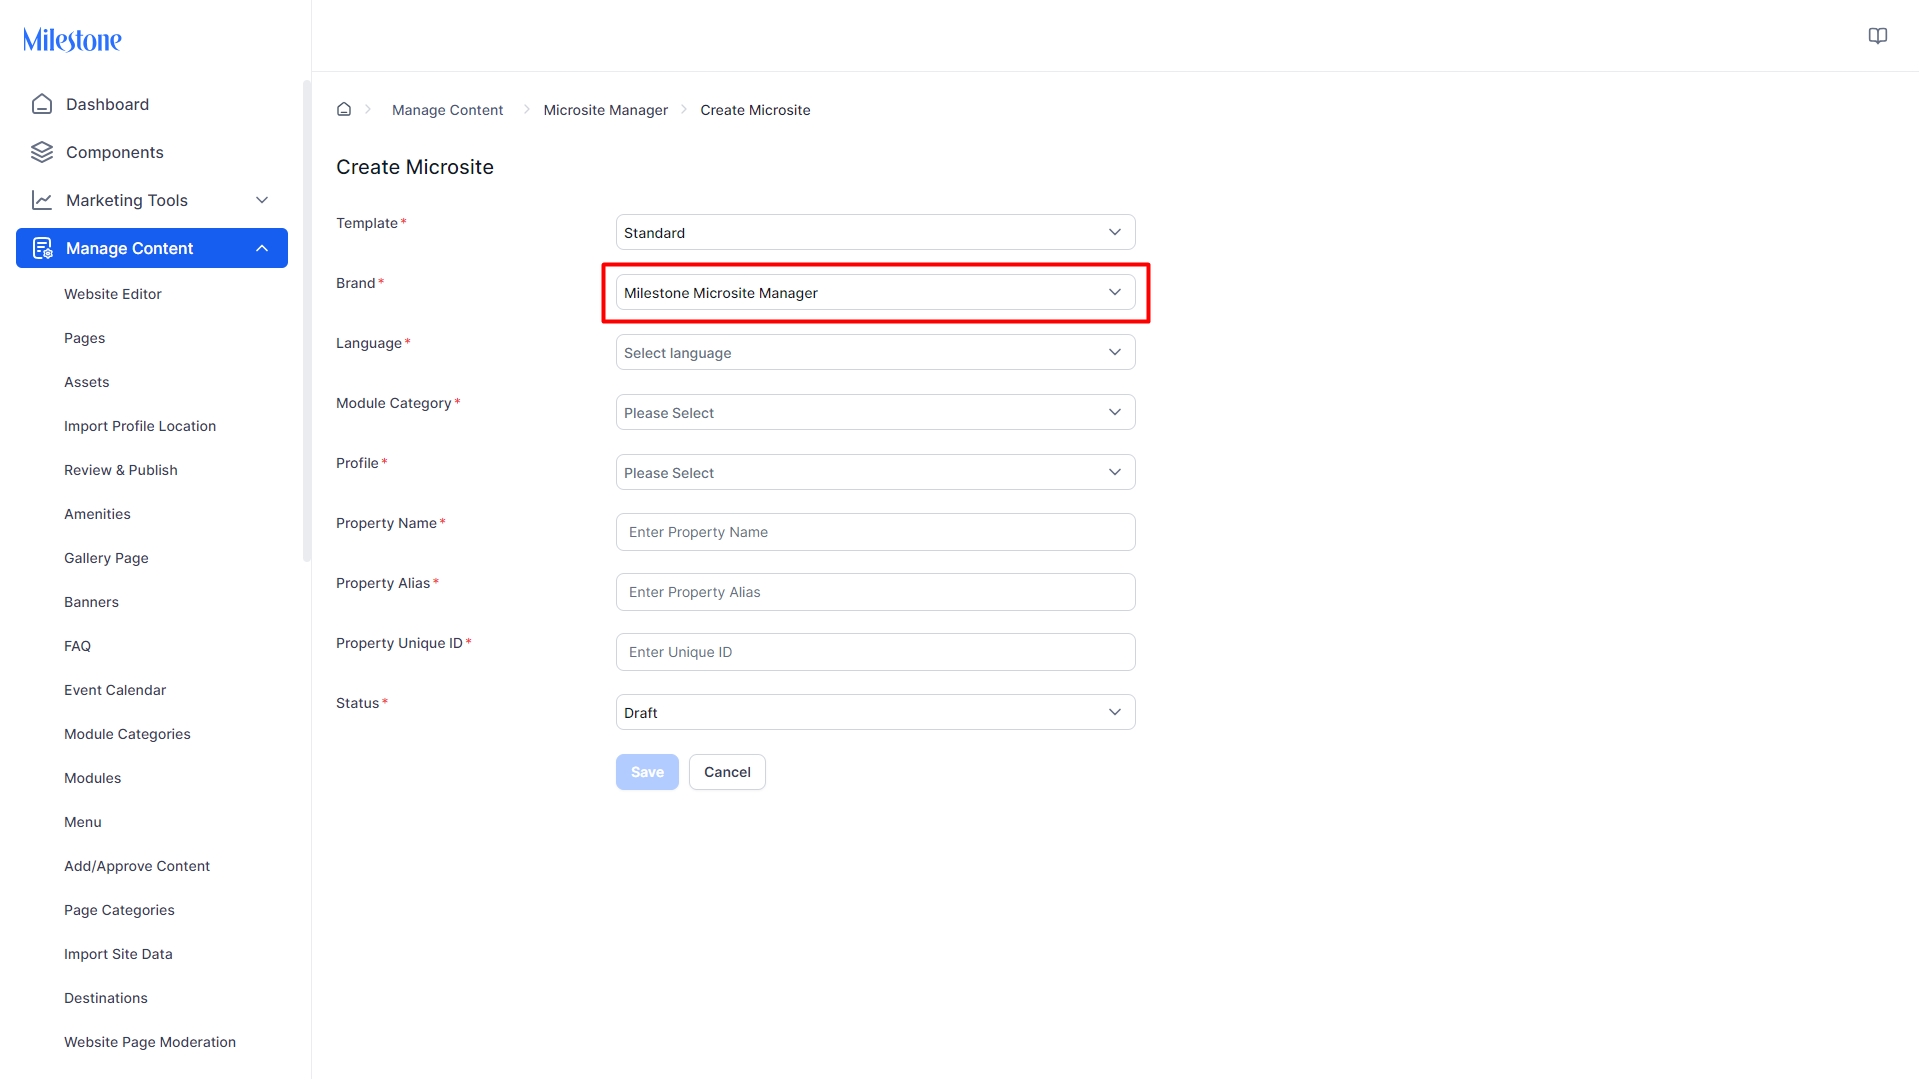1919x1079 pixels.
Task: Go to Module Categories
Action: (127, 734)
